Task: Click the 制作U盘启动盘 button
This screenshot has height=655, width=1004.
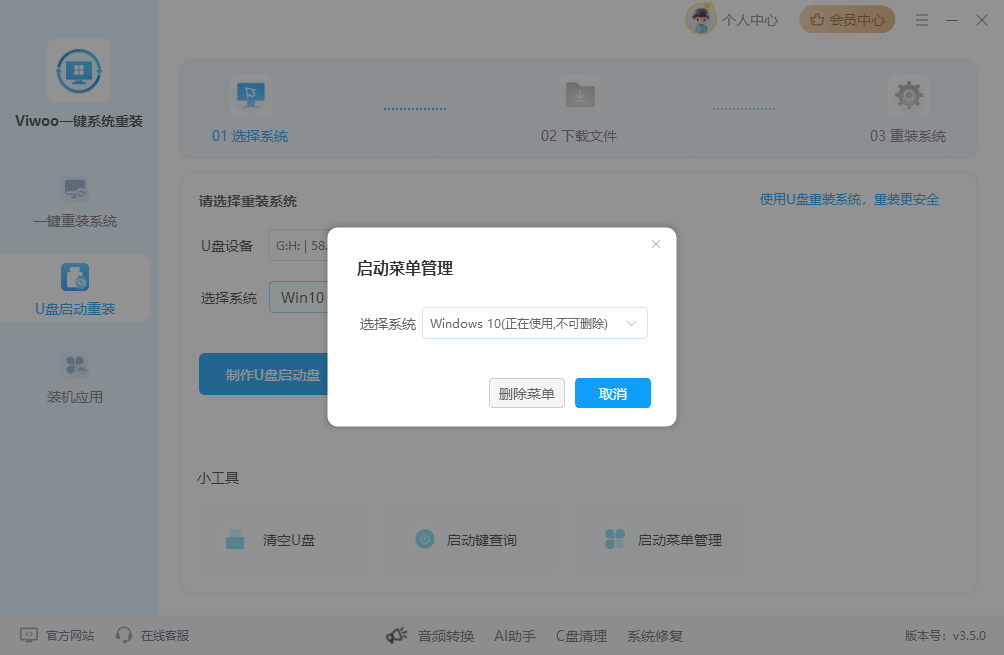Action: pyautogui.click(x=264, y=374)
